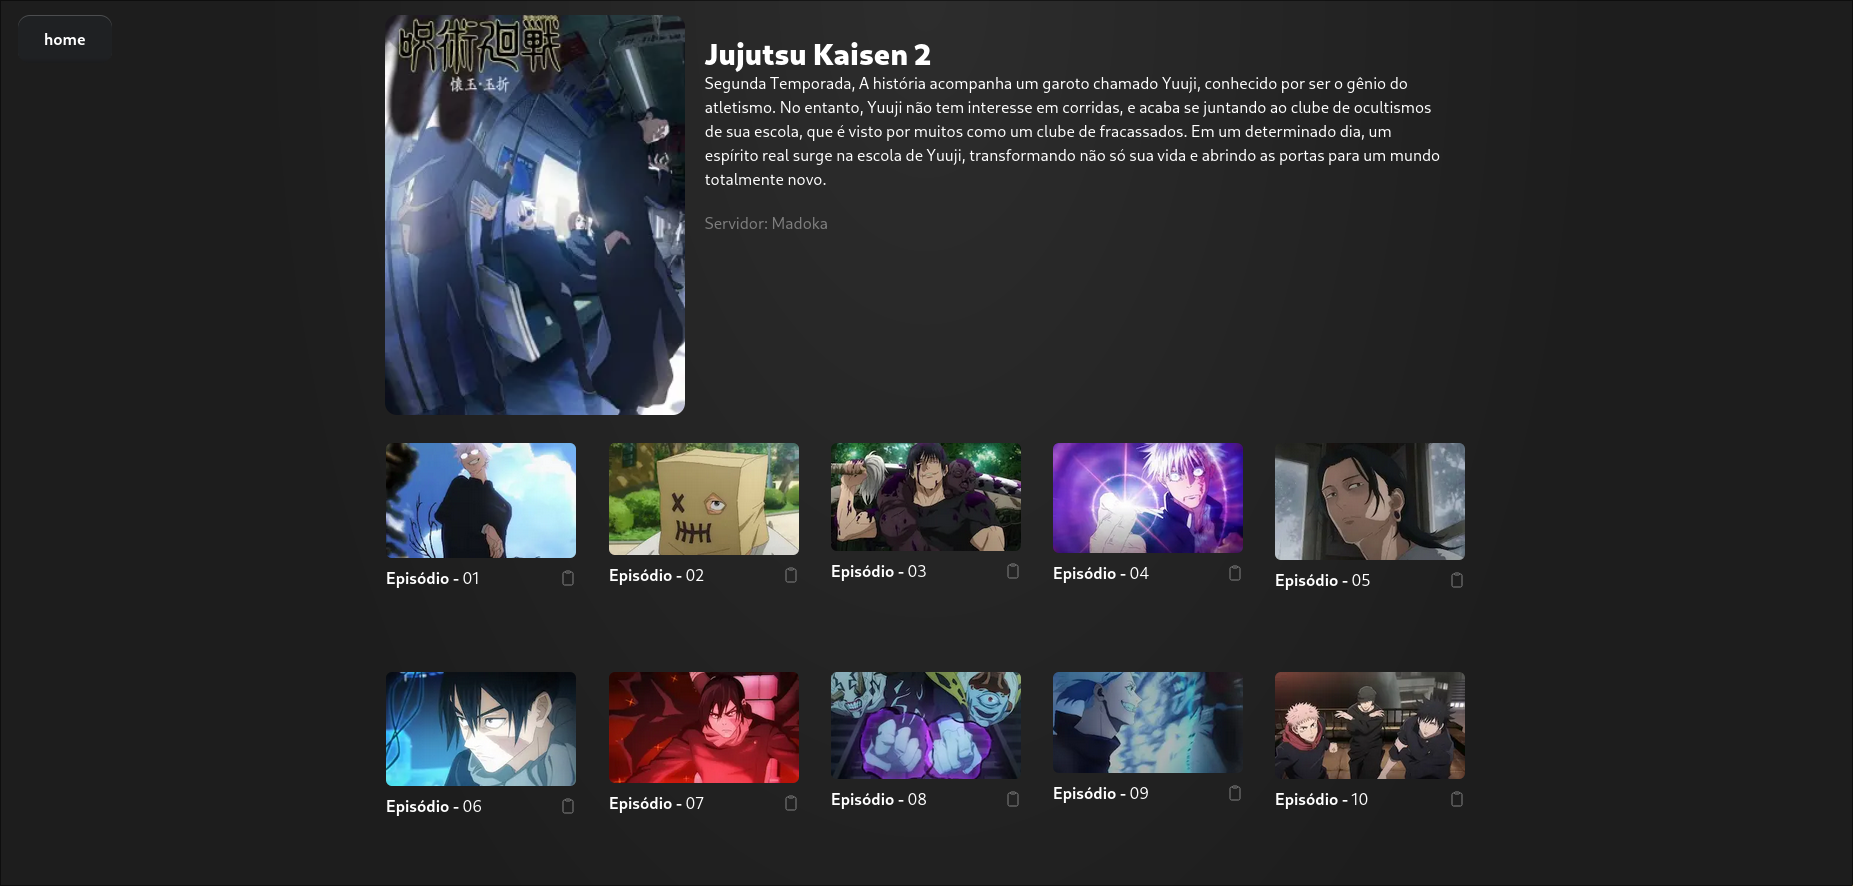Screen dimensions: 1853x886
Task: Copy link icon for Episódio 03
Action: click(1013, 571)
